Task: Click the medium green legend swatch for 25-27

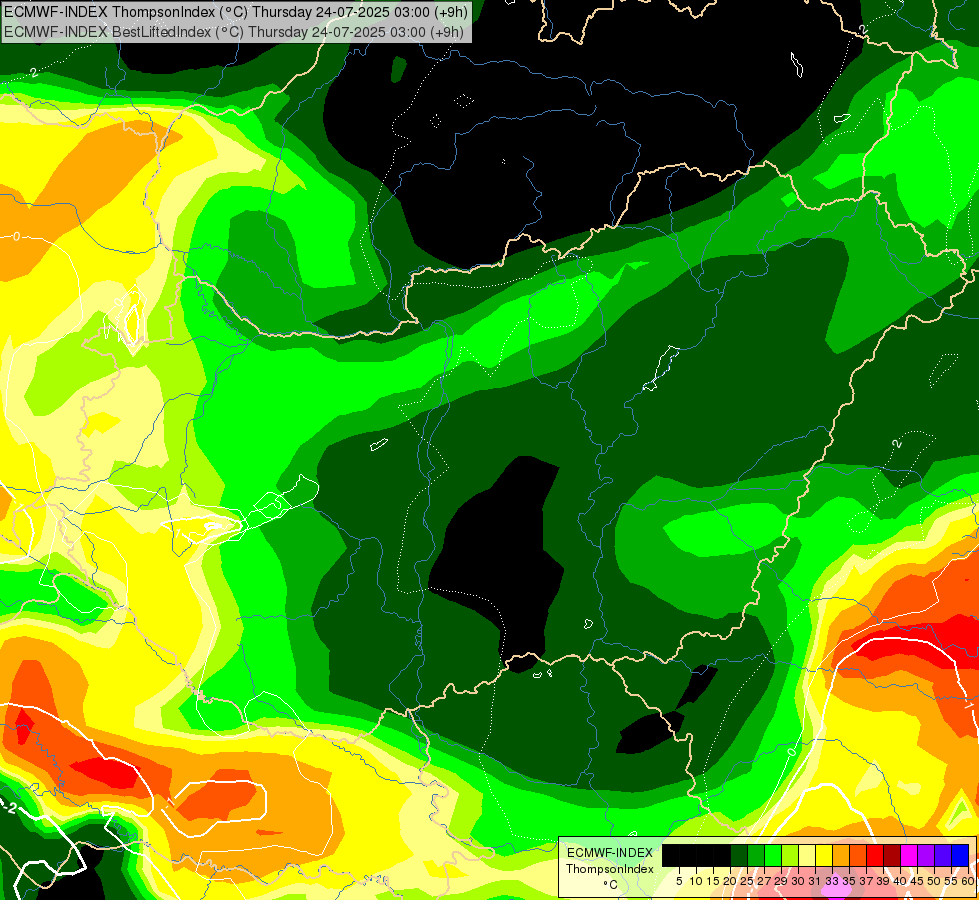Action: click(x=755, y=856)
